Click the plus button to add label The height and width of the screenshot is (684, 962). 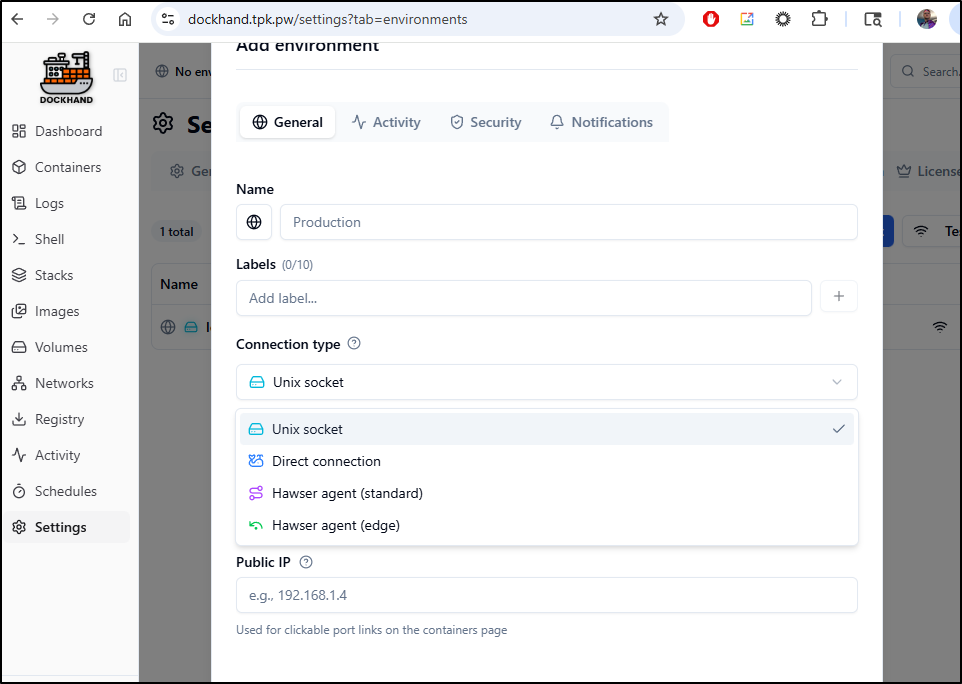[x=838, y=297]
